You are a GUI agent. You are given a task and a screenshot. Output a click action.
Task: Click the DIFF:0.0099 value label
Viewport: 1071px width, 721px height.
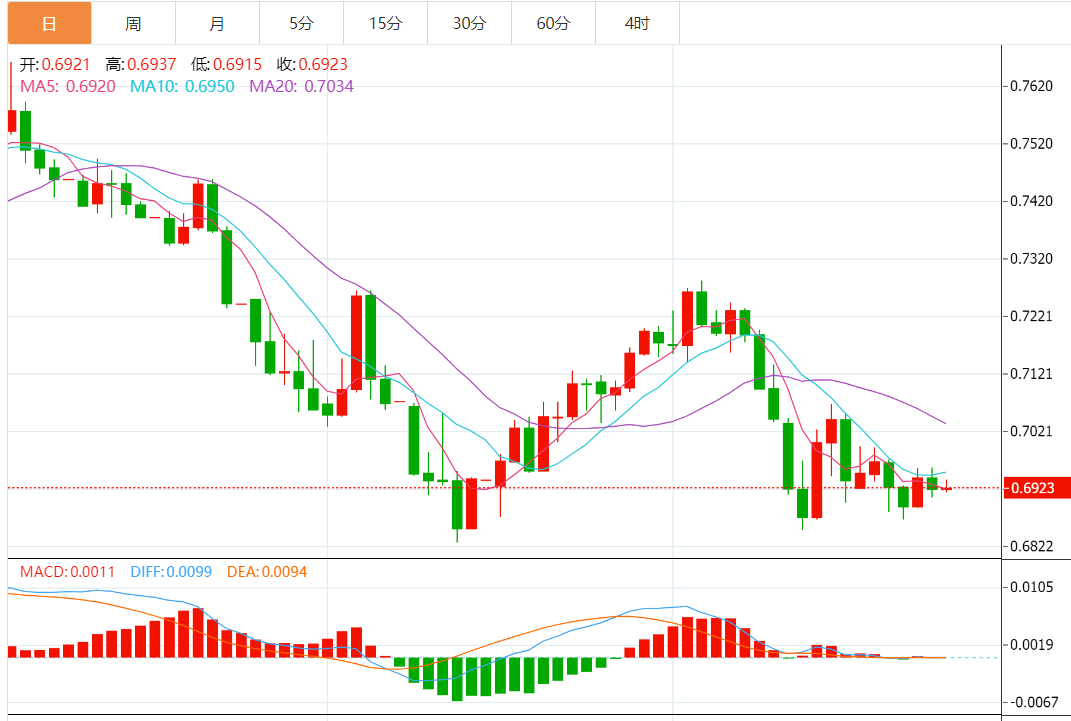pyautogui.click(x=171, y=572)
